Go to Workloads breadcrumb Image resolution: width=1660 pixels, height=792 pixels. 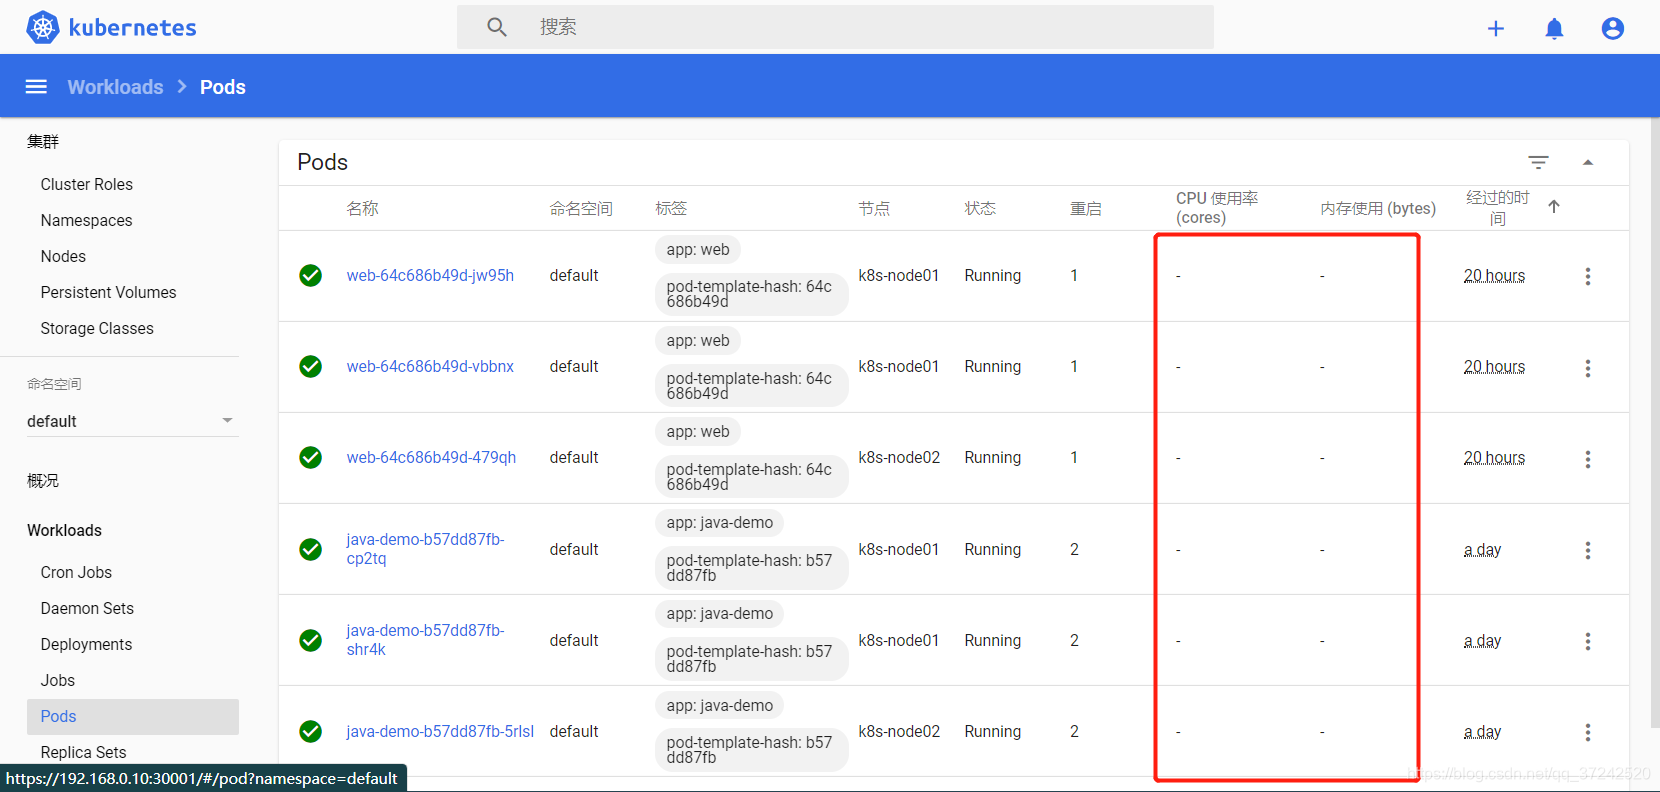115,87
